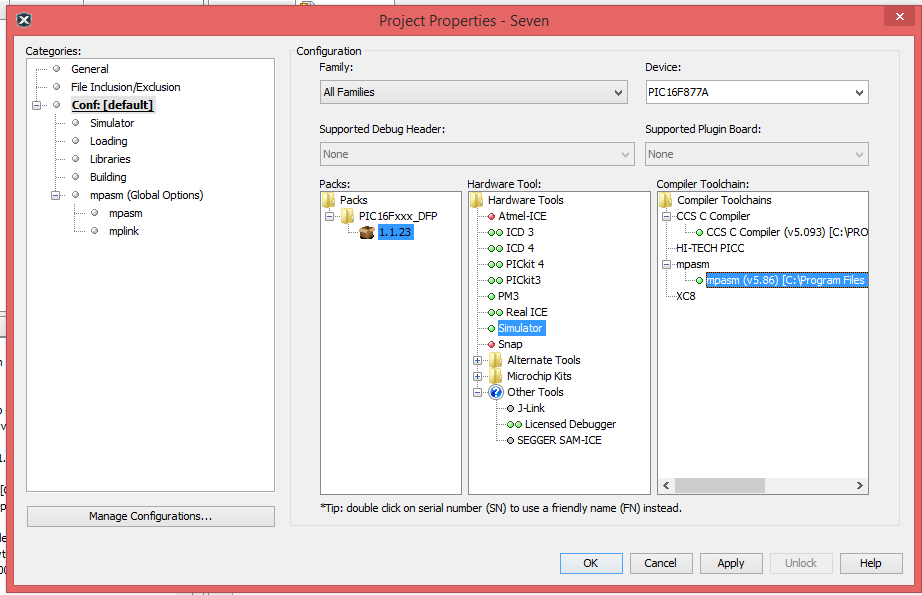
Task: Select File Inclusion/Exclusion category
Action: (x=125, y=87)
